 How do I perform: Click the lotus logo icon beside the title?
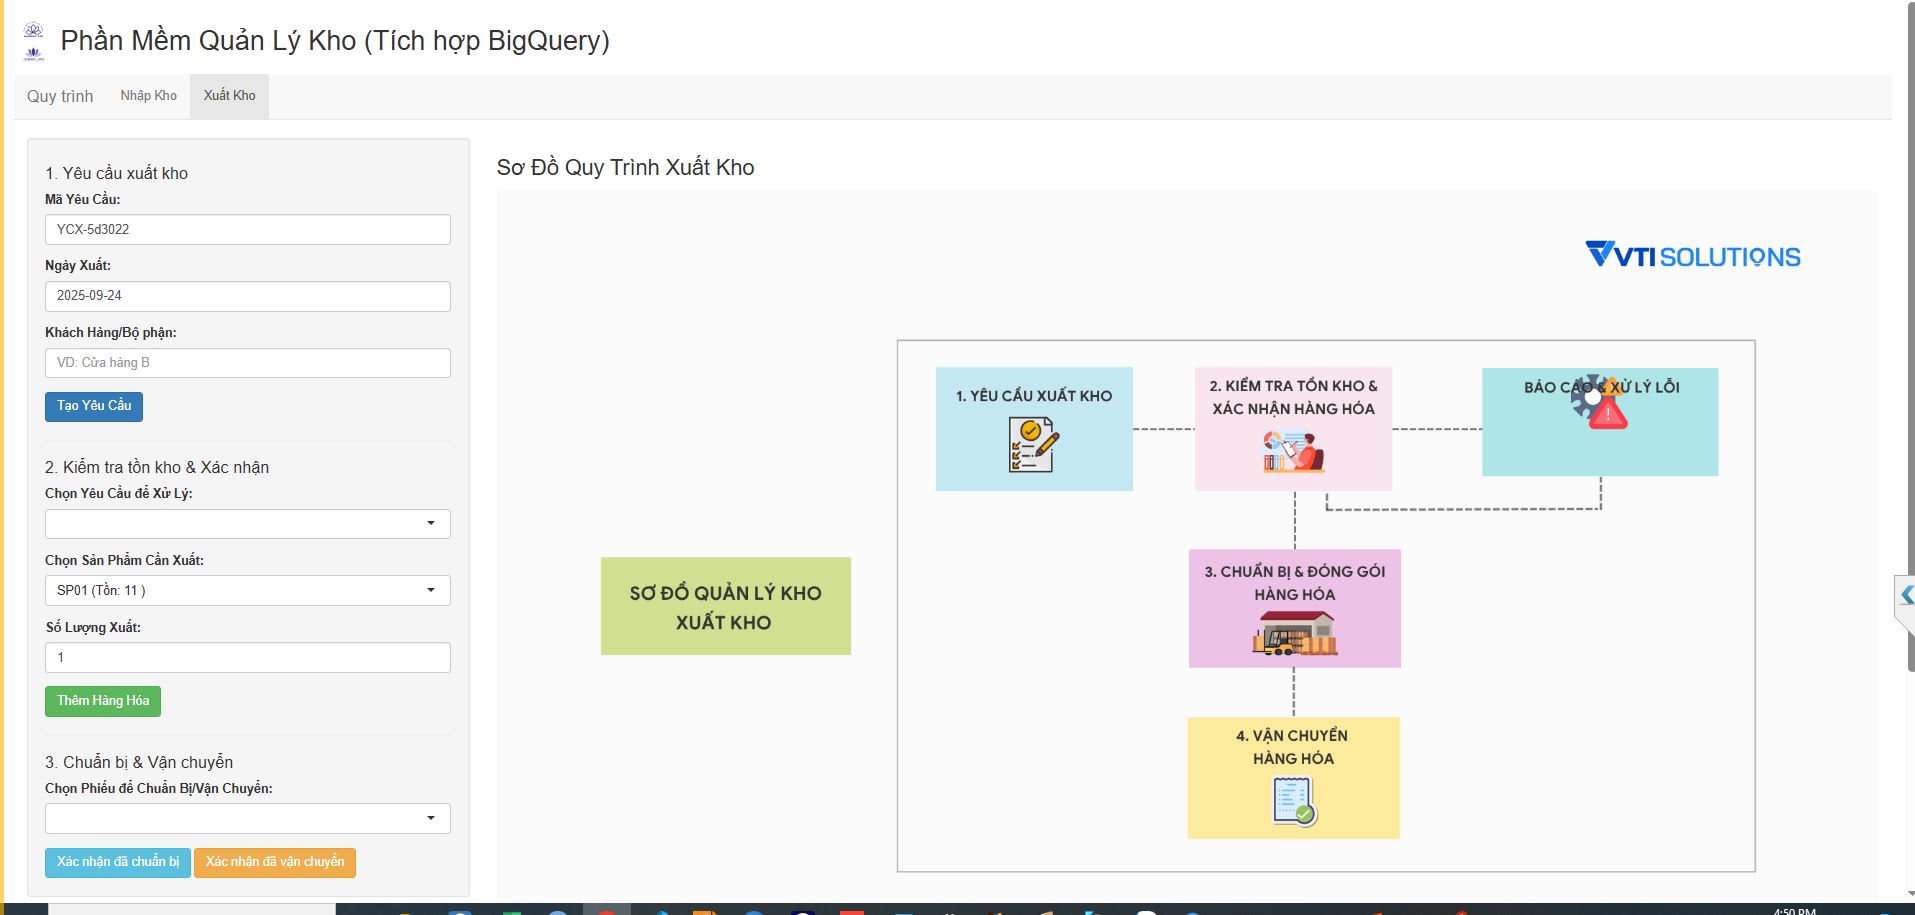pyautogui.click(x=34, y=41)
